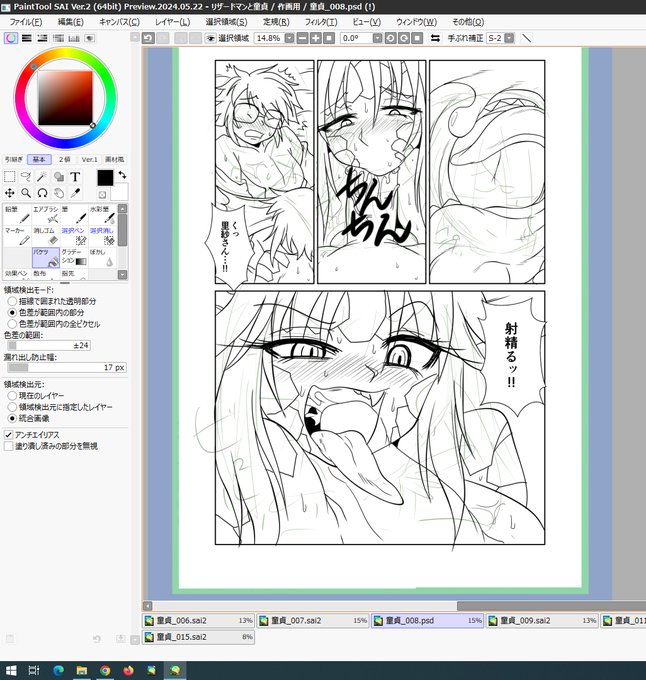Screen dimensions: 646x680
Task: Switch to document 童貞_015.sai2
Action: point(199,637)
